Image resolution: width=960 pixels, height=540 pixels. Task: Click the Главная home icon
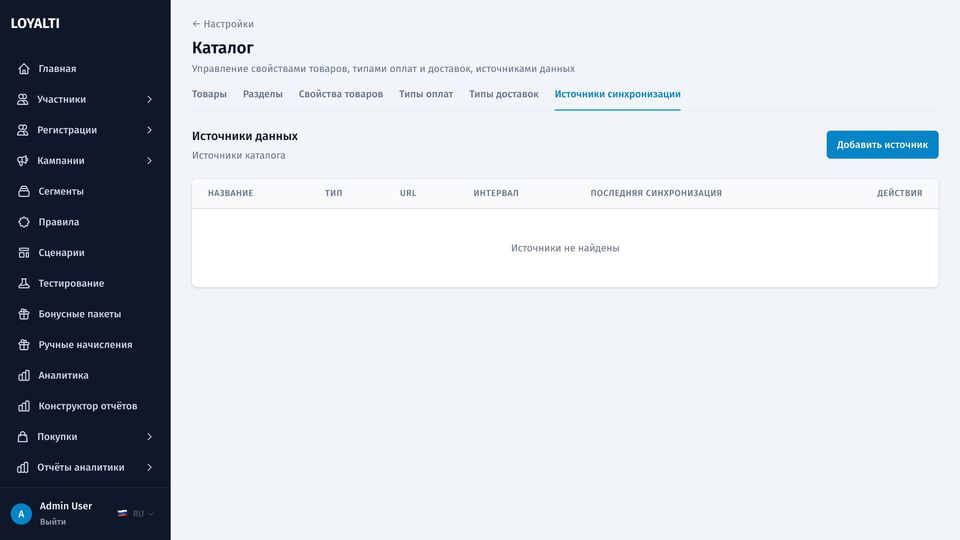[24, 69]
